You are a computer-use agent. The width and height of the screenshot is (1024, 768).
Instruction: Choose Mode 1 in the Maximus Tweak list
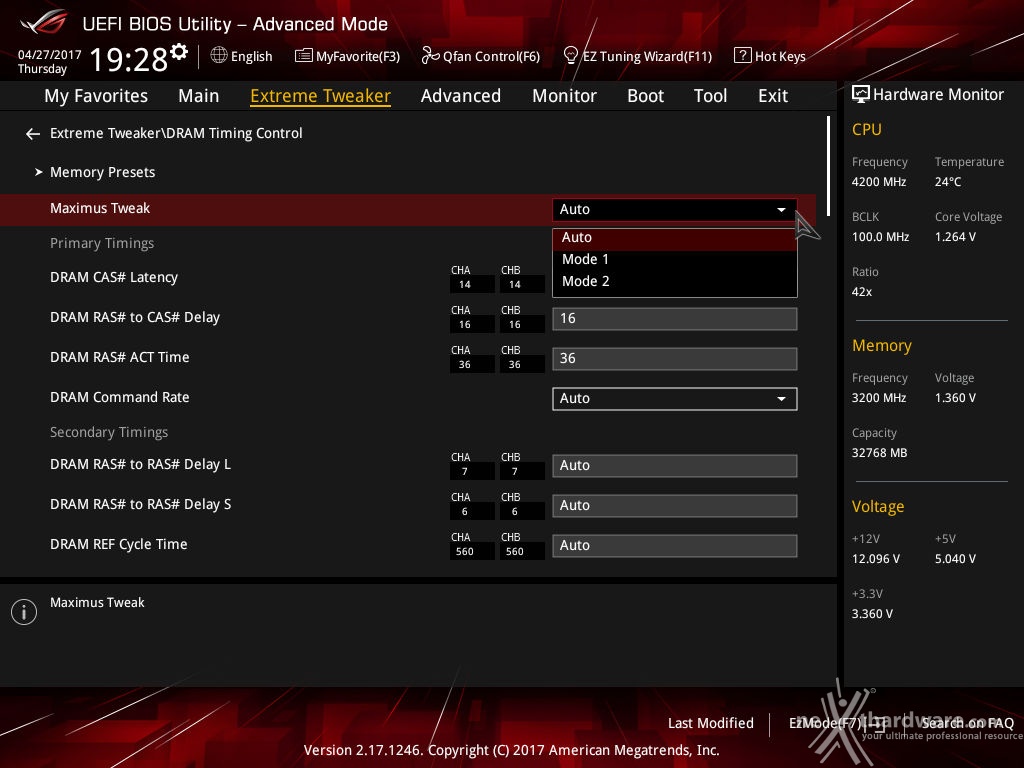(675, 259)
